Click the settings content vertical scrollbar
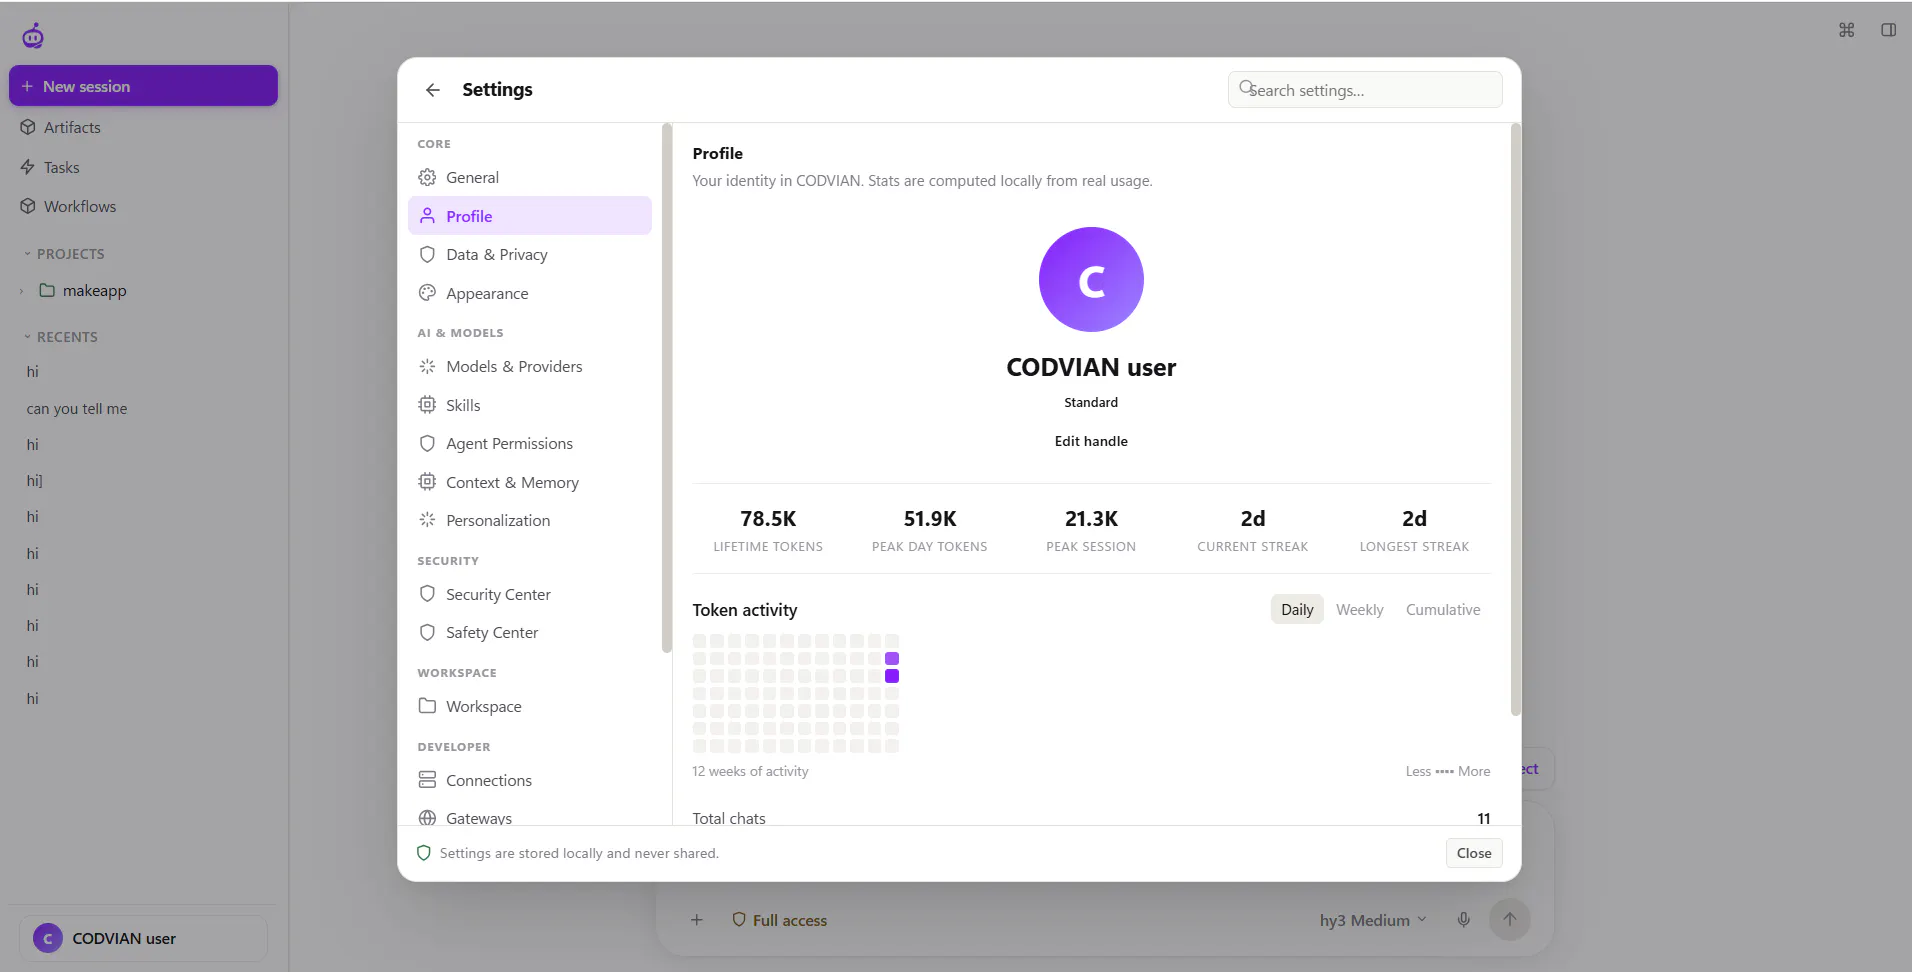This screenshot has width=1912, height=972. 1515,420
